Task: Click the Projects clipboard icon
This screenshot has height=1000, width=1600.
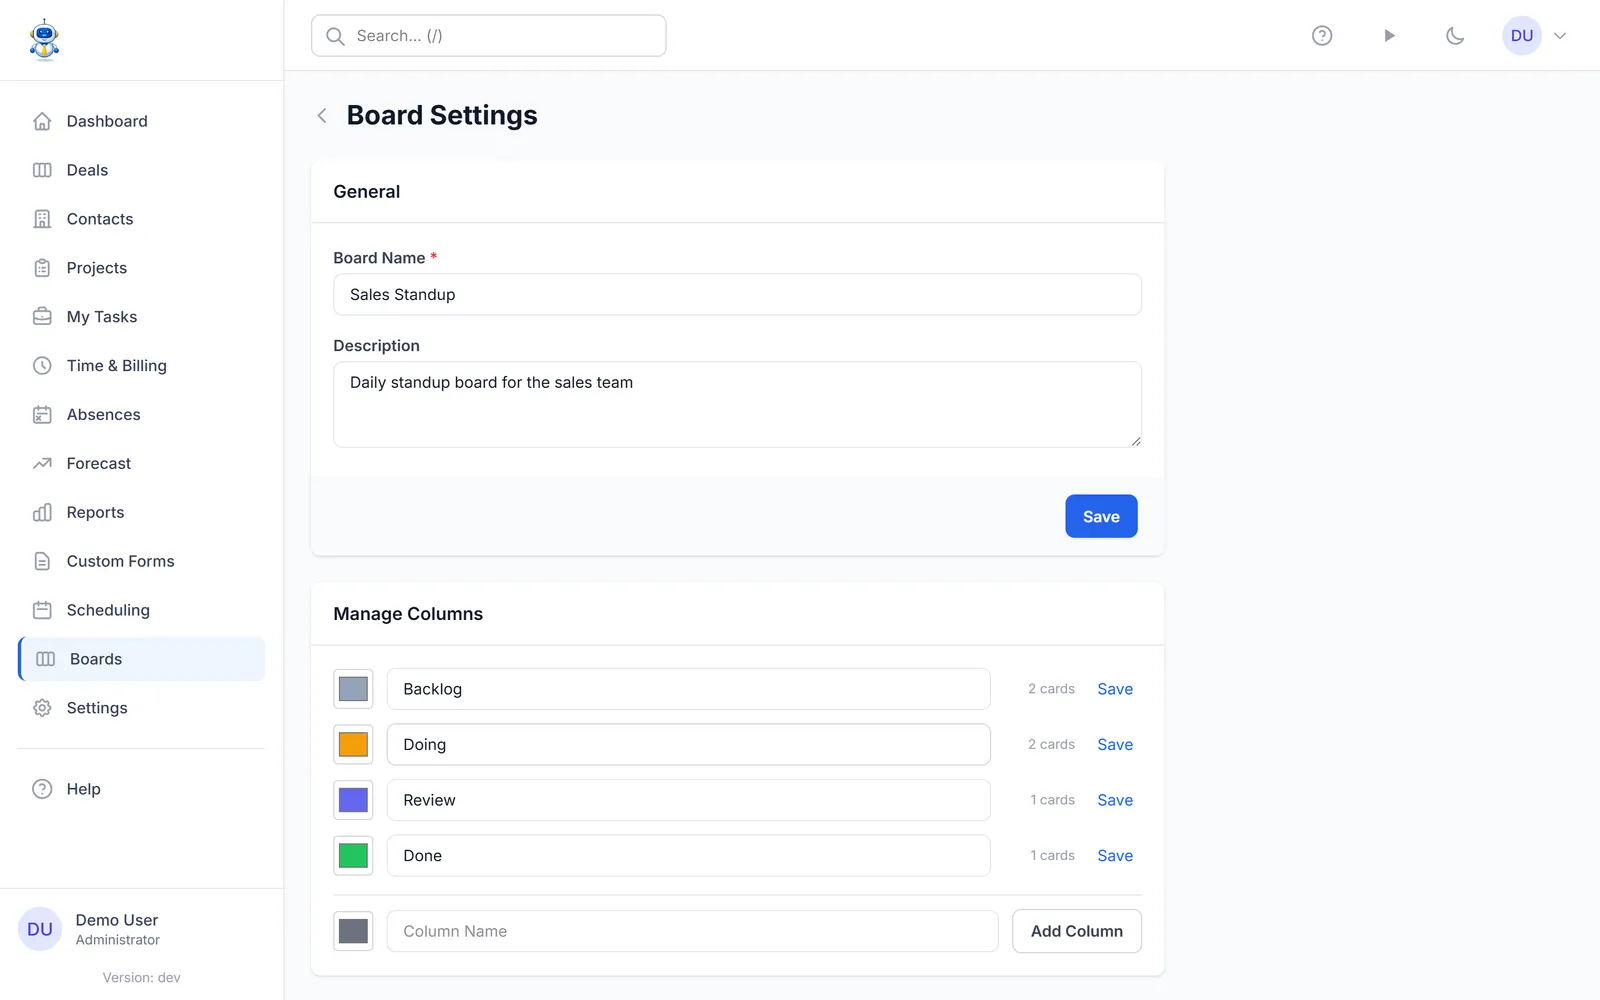Action: [x=42, y=268]
